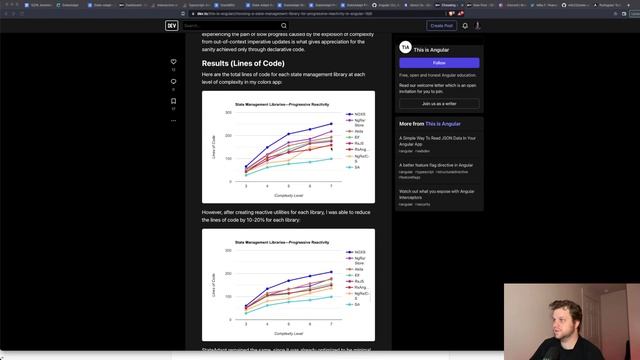Open the Angular Interceptors article link
The height and width of the screenshot is (360, 640).
[437, 194]
